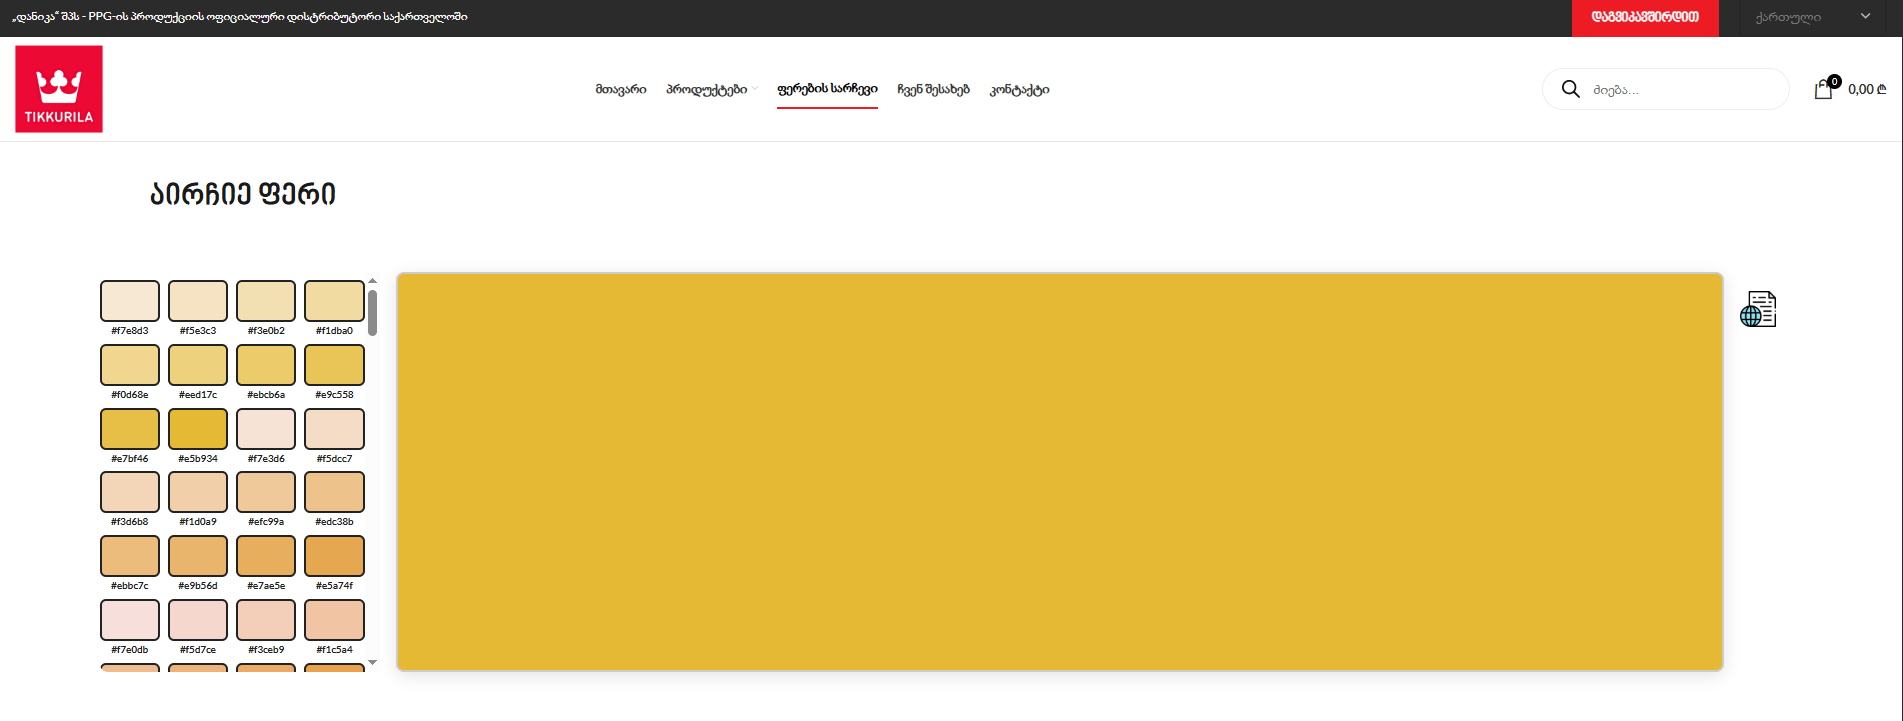This screenshot has height=721, width=1903.
Task: Select swatch #f1c5a4
Action: click(x=334, y=620)
